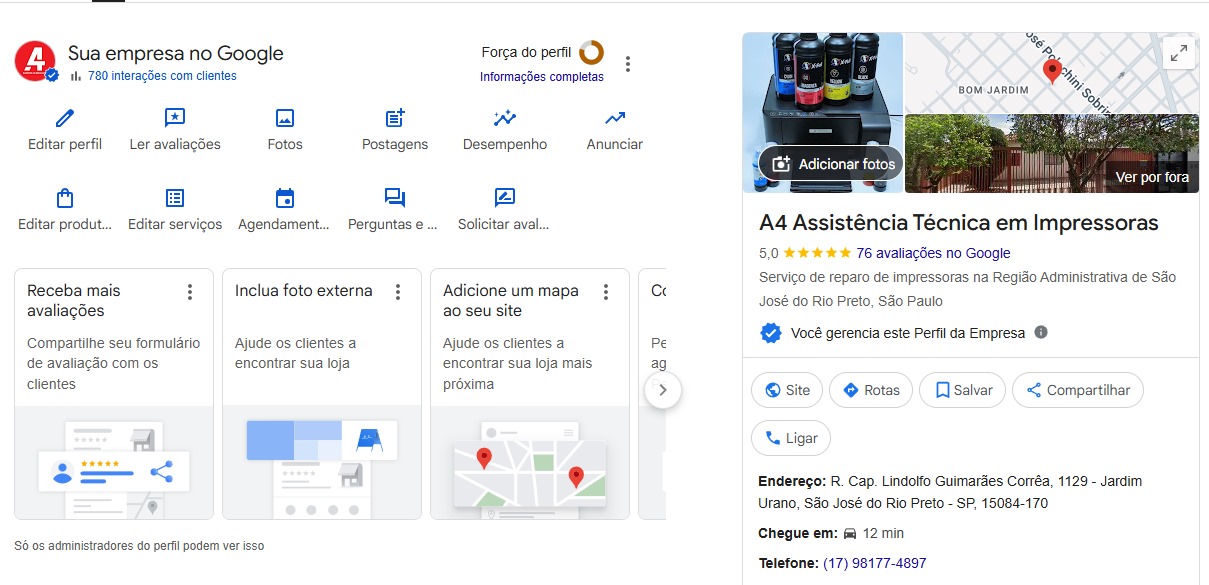Click Serviço de reparo de impressoras description
Viewport: 1209px width, 585px height.
(x=967, y=290)
